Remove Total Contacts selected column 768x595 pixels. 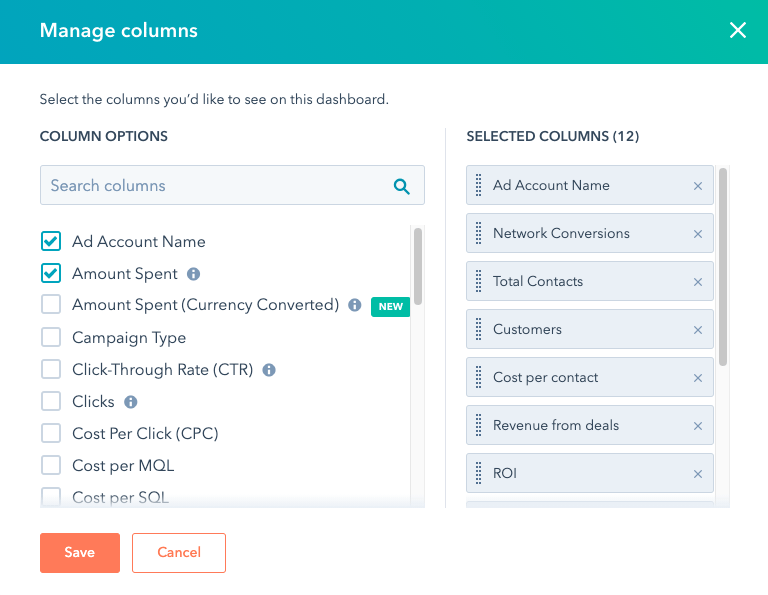698,282
